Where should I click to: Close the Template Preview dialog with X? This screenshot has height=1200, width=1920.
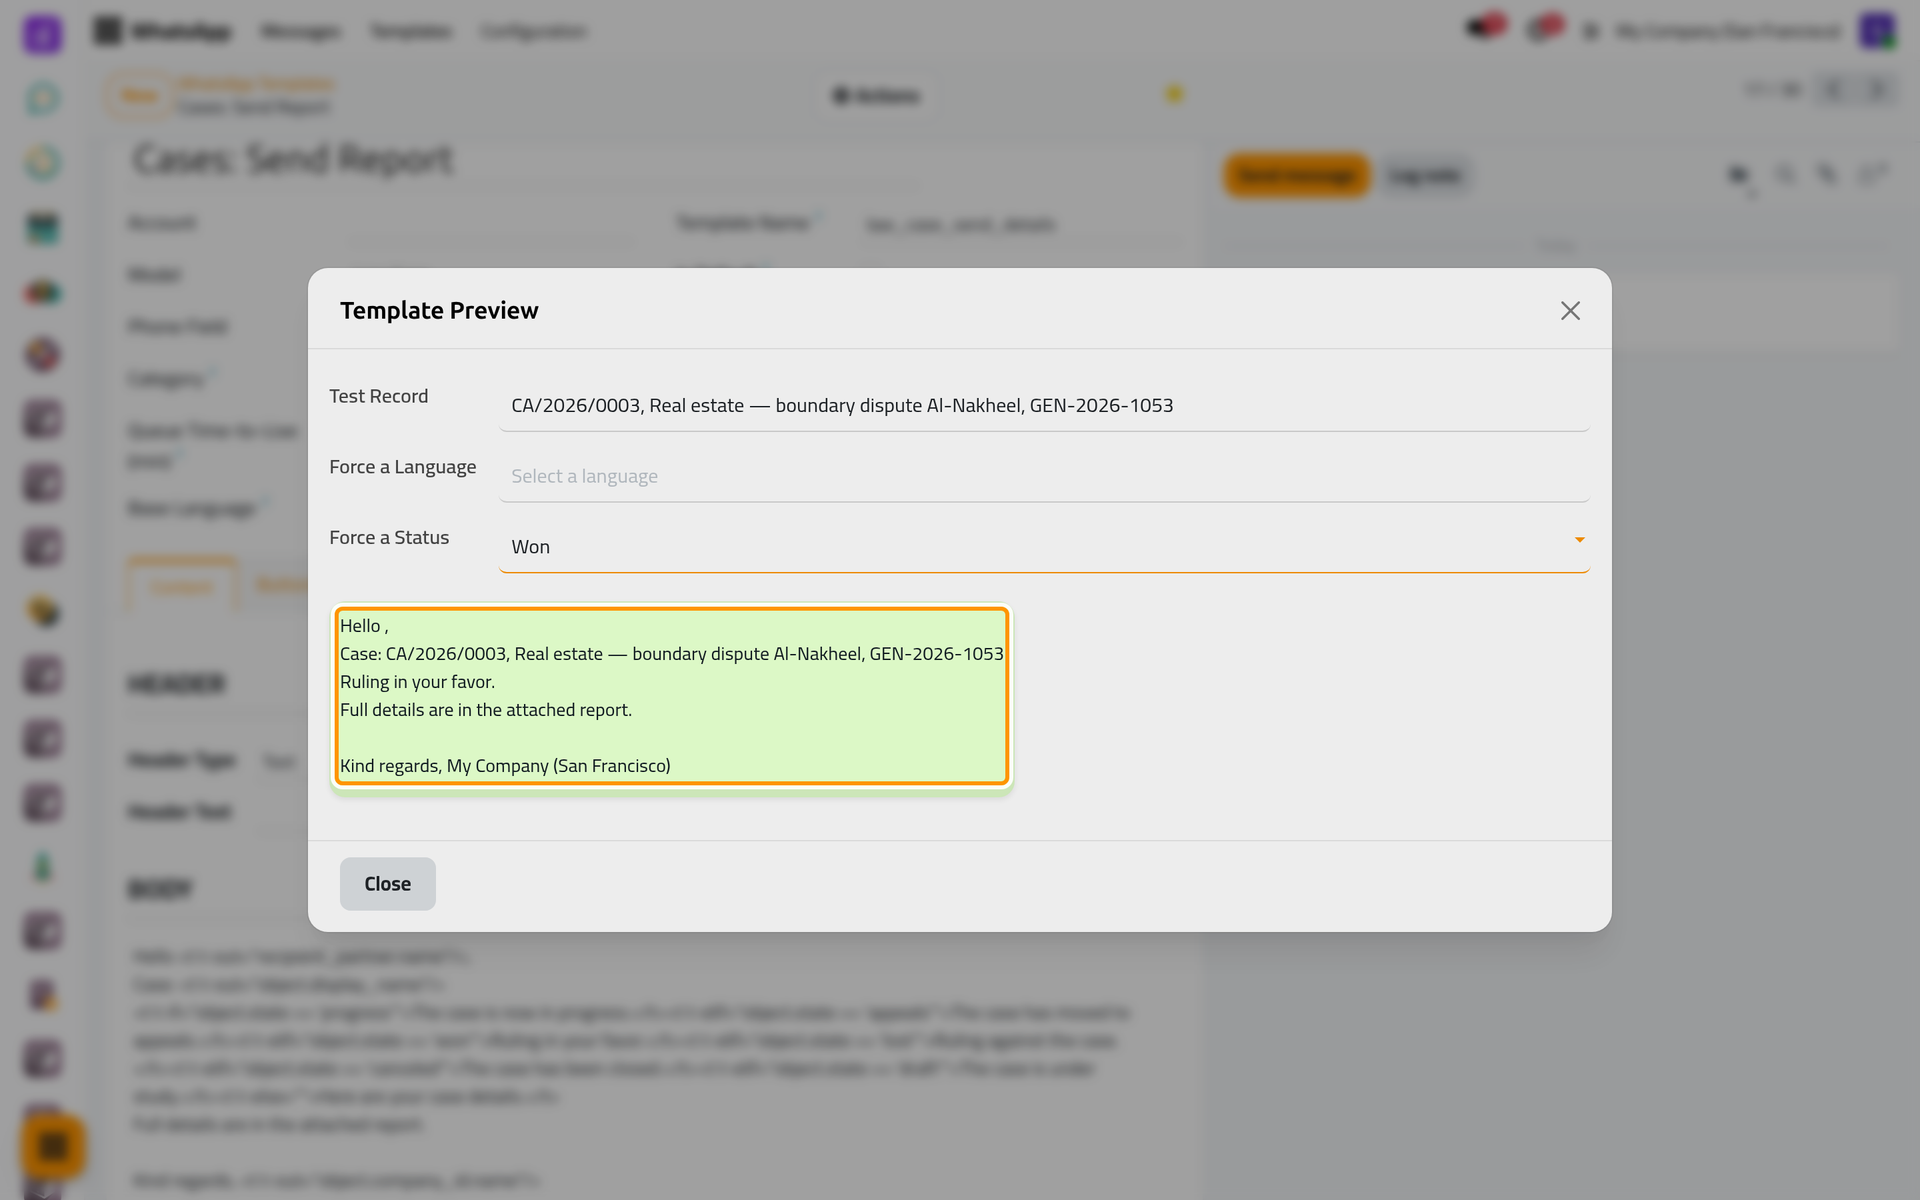1570,311
